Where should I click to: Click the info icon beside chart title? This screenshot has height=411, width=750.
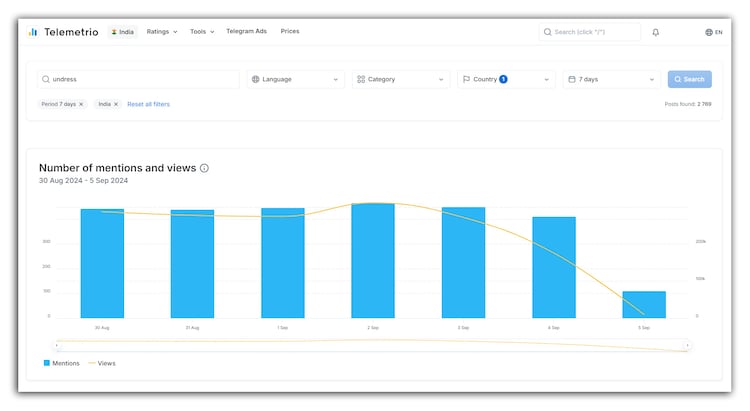[x=204, y=168]
